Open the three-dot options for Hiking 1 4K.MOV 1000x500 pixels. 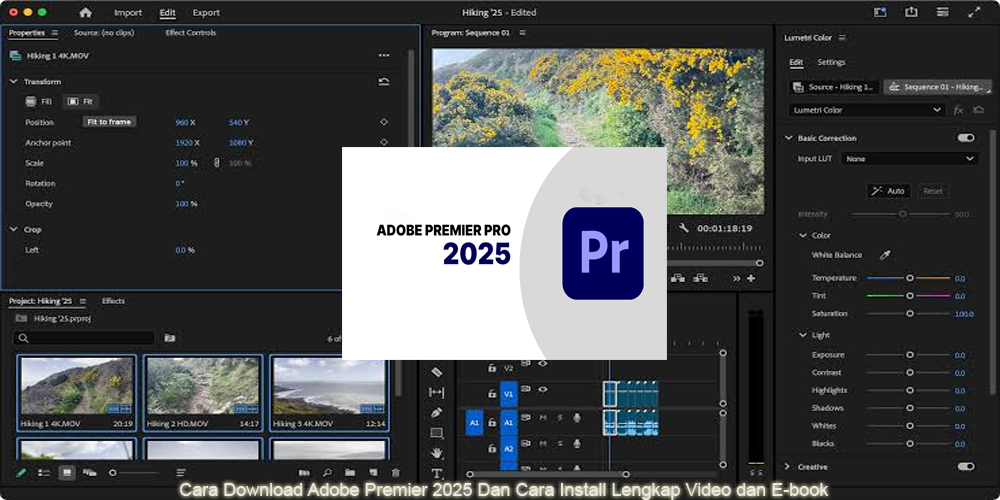tap(384, 55)
